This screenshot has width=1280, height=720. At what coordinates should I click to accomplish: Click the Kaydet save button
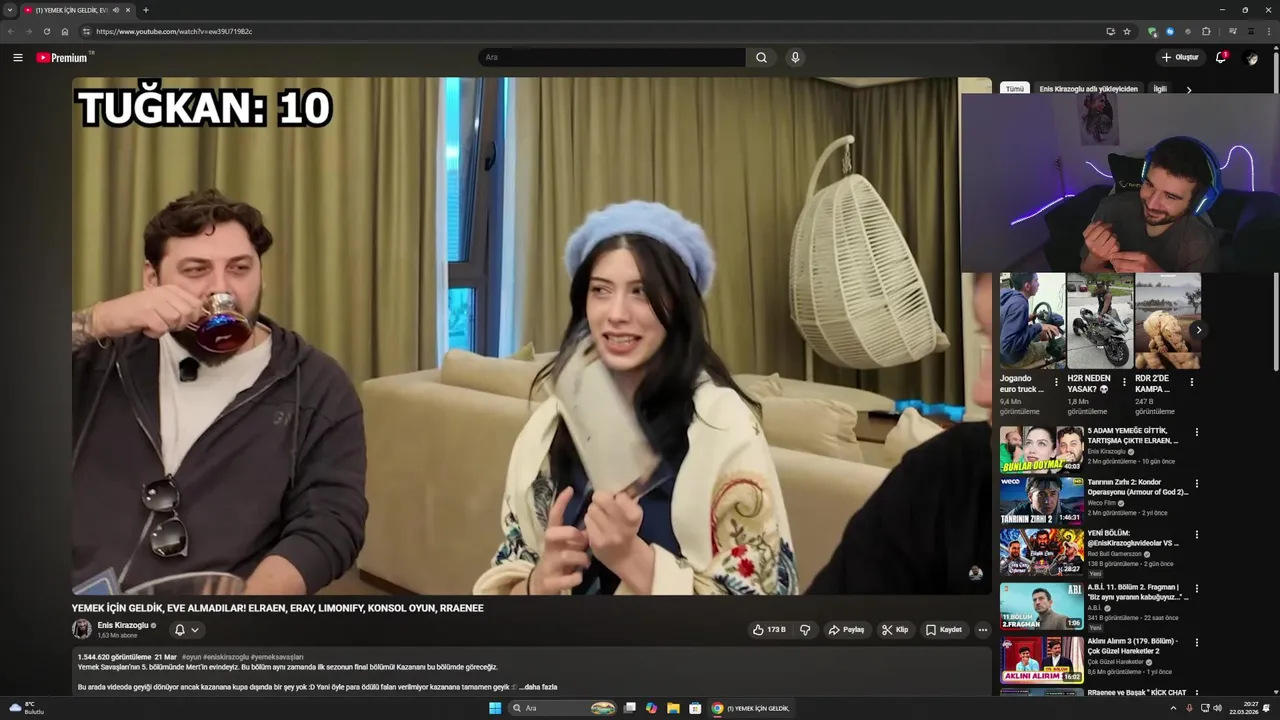(944, 630)
